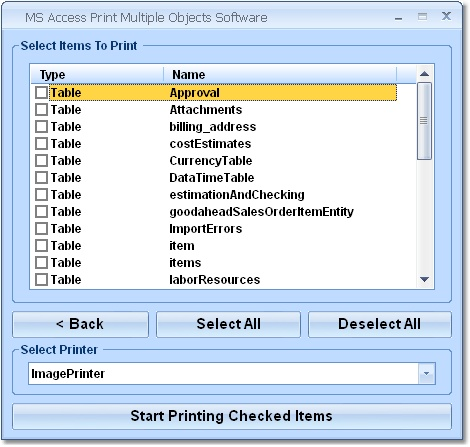Check the DataTimeTable checkbox
The width and height of the screenshot is (470, 447).
(41, 178)
